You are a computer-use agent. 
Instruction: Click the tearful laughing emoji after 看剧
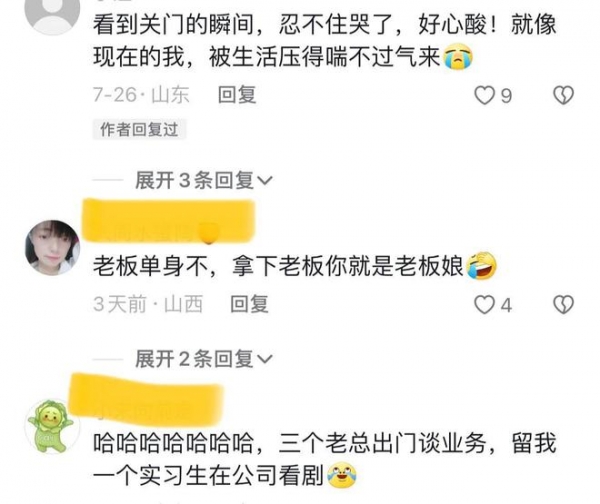pyautogui.click(x=342, y=475)
